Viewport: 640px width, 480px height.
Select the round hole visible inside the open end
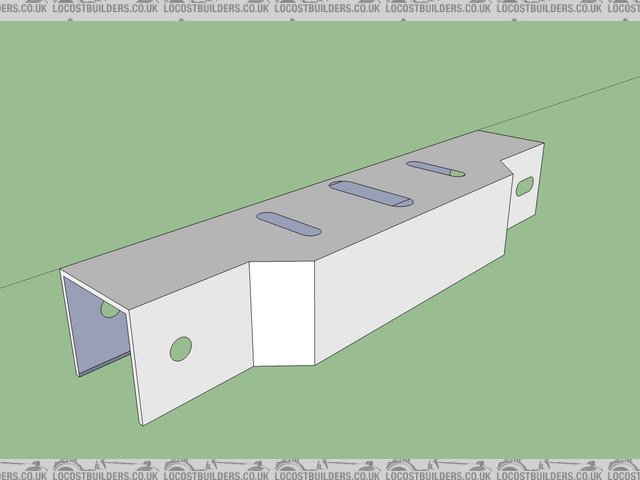109,310
